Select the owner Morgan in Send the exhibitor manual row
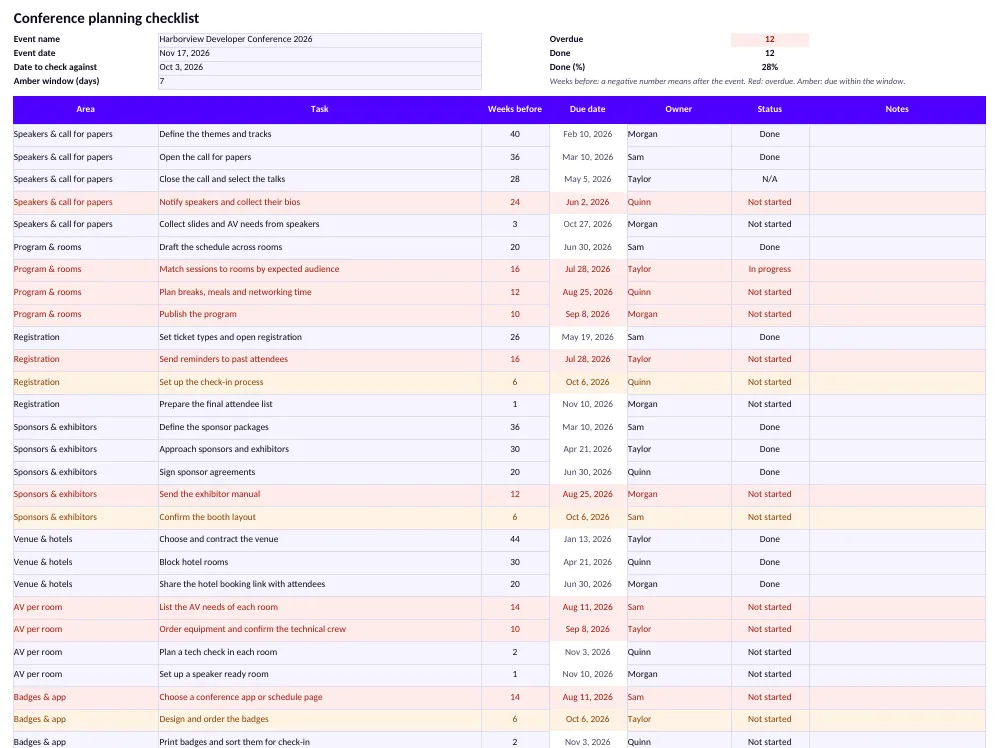 coord(678,494)
